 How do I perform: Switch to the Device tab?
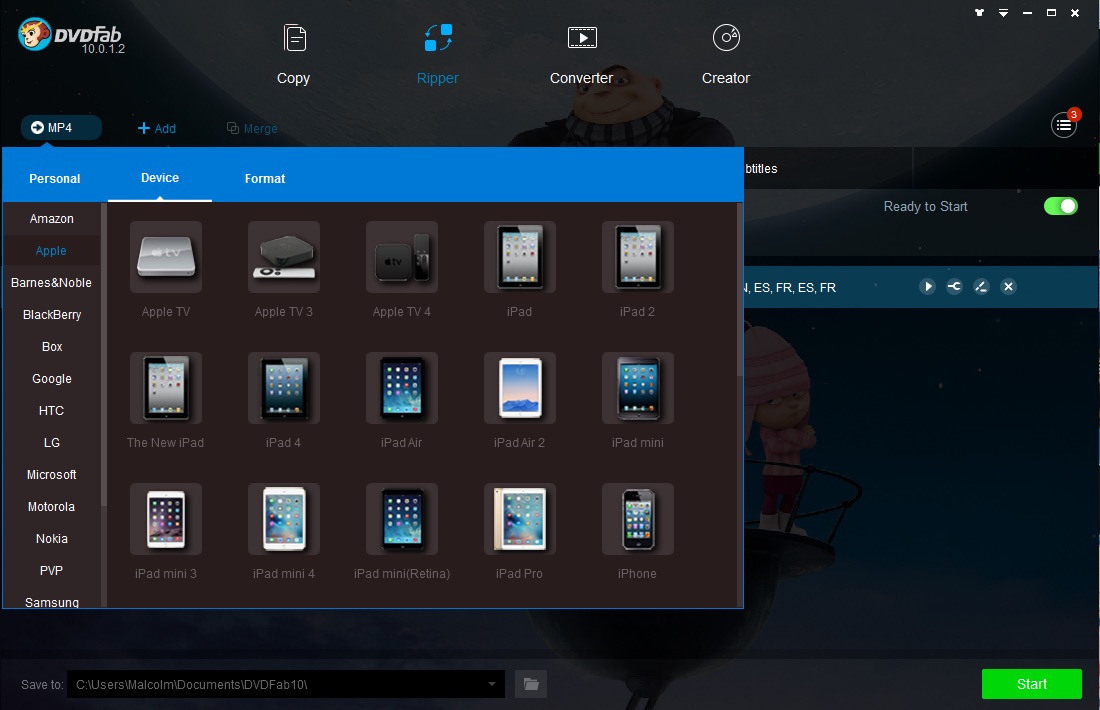pyautogui.click(x=160, y=178)
